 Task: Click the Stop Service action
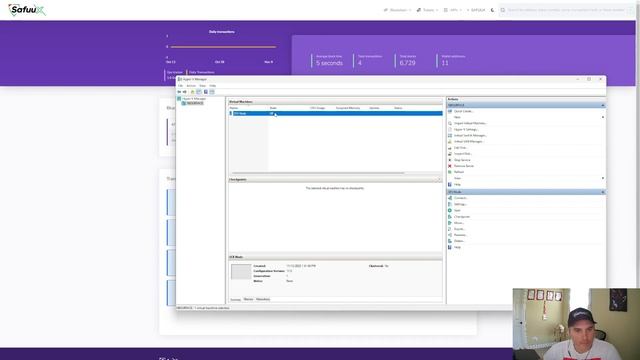(462, 160)
